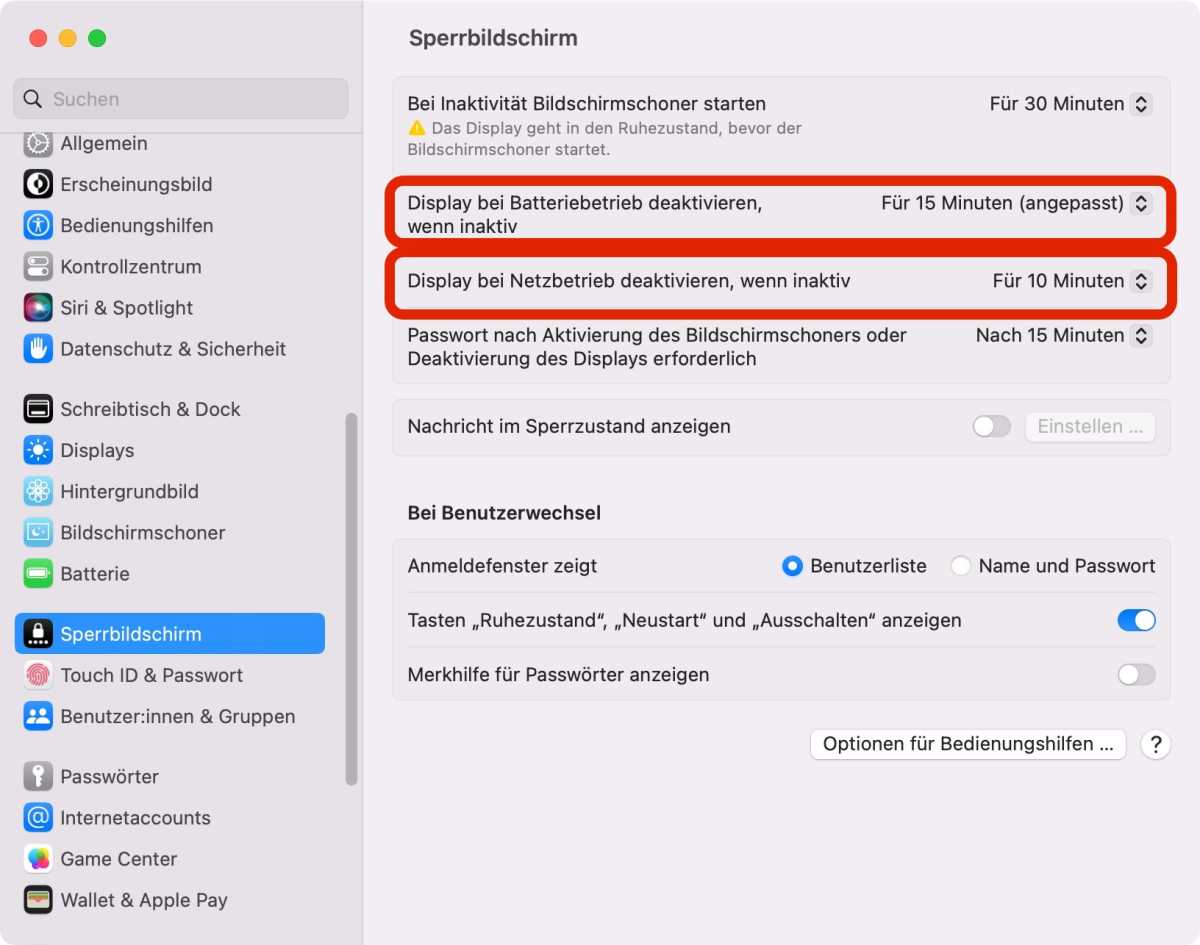
Task: Disable Tasten Ruhezustand, Neustart und Ausschalten anzeigen
Action: pyautogui.click(x=1135, y=620)
